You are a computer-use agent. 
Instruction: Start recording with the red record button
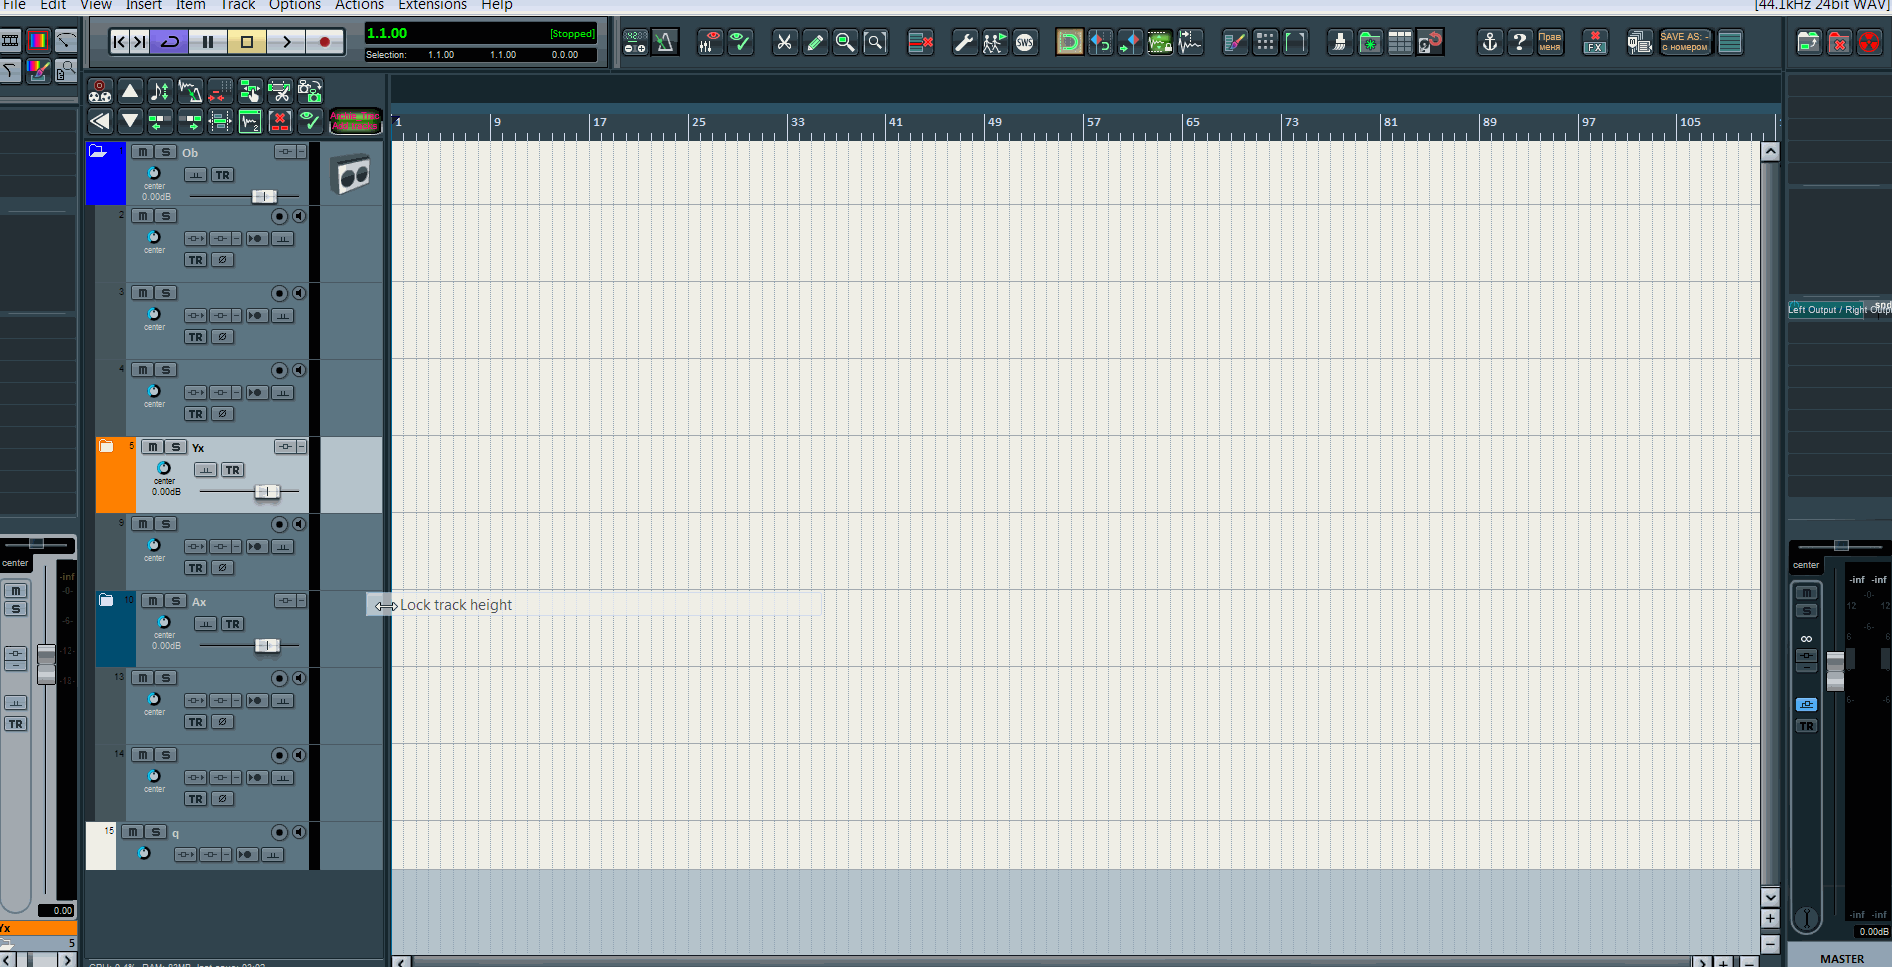point(324,41)
